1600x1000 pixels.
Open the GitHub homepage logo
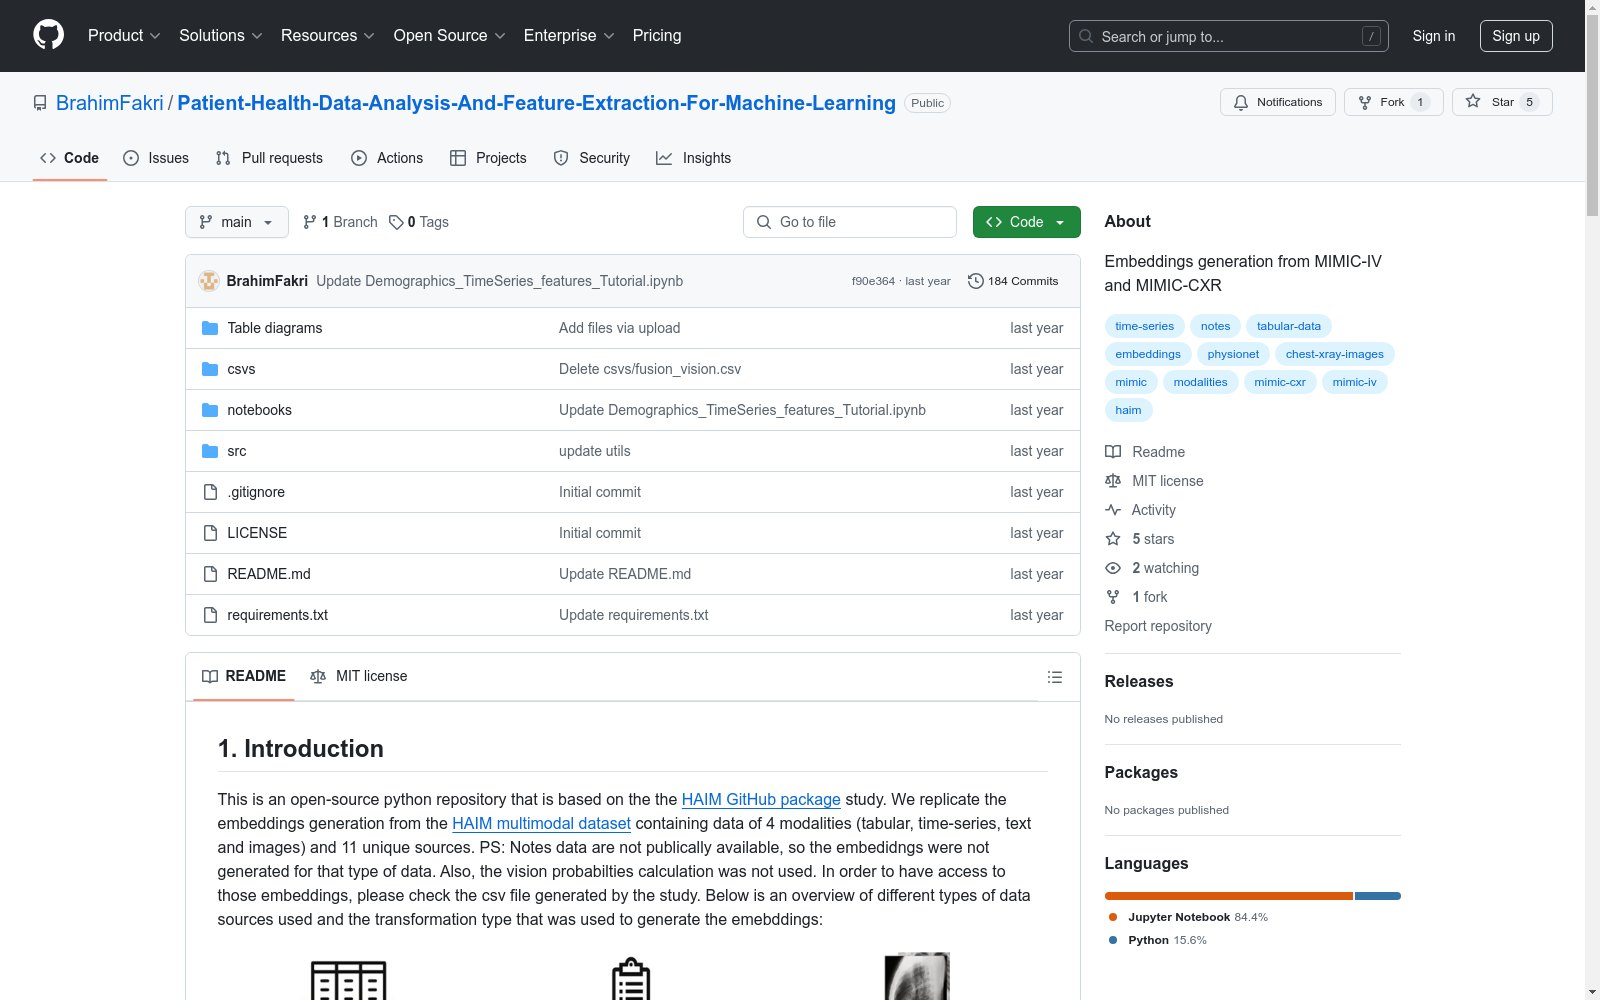tap(48, 35)
